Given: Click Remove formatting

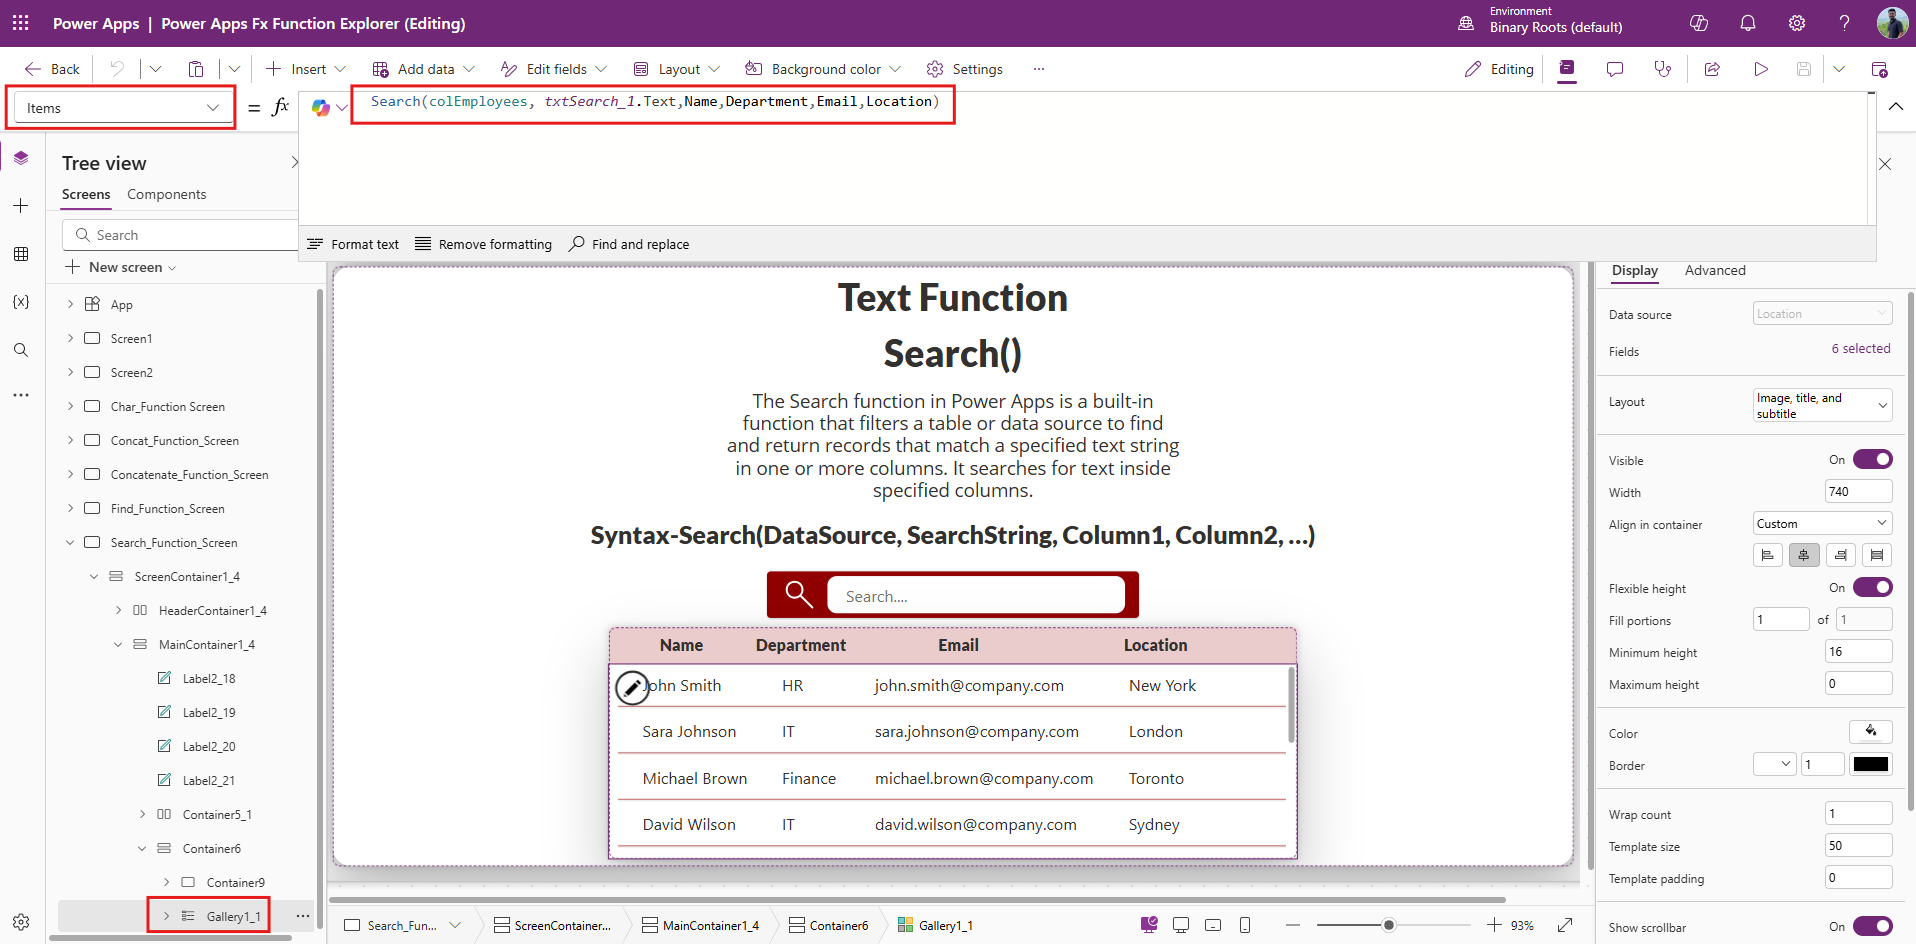Looking at the screenshot, I should pyautogui.click(x=484, y=244).
